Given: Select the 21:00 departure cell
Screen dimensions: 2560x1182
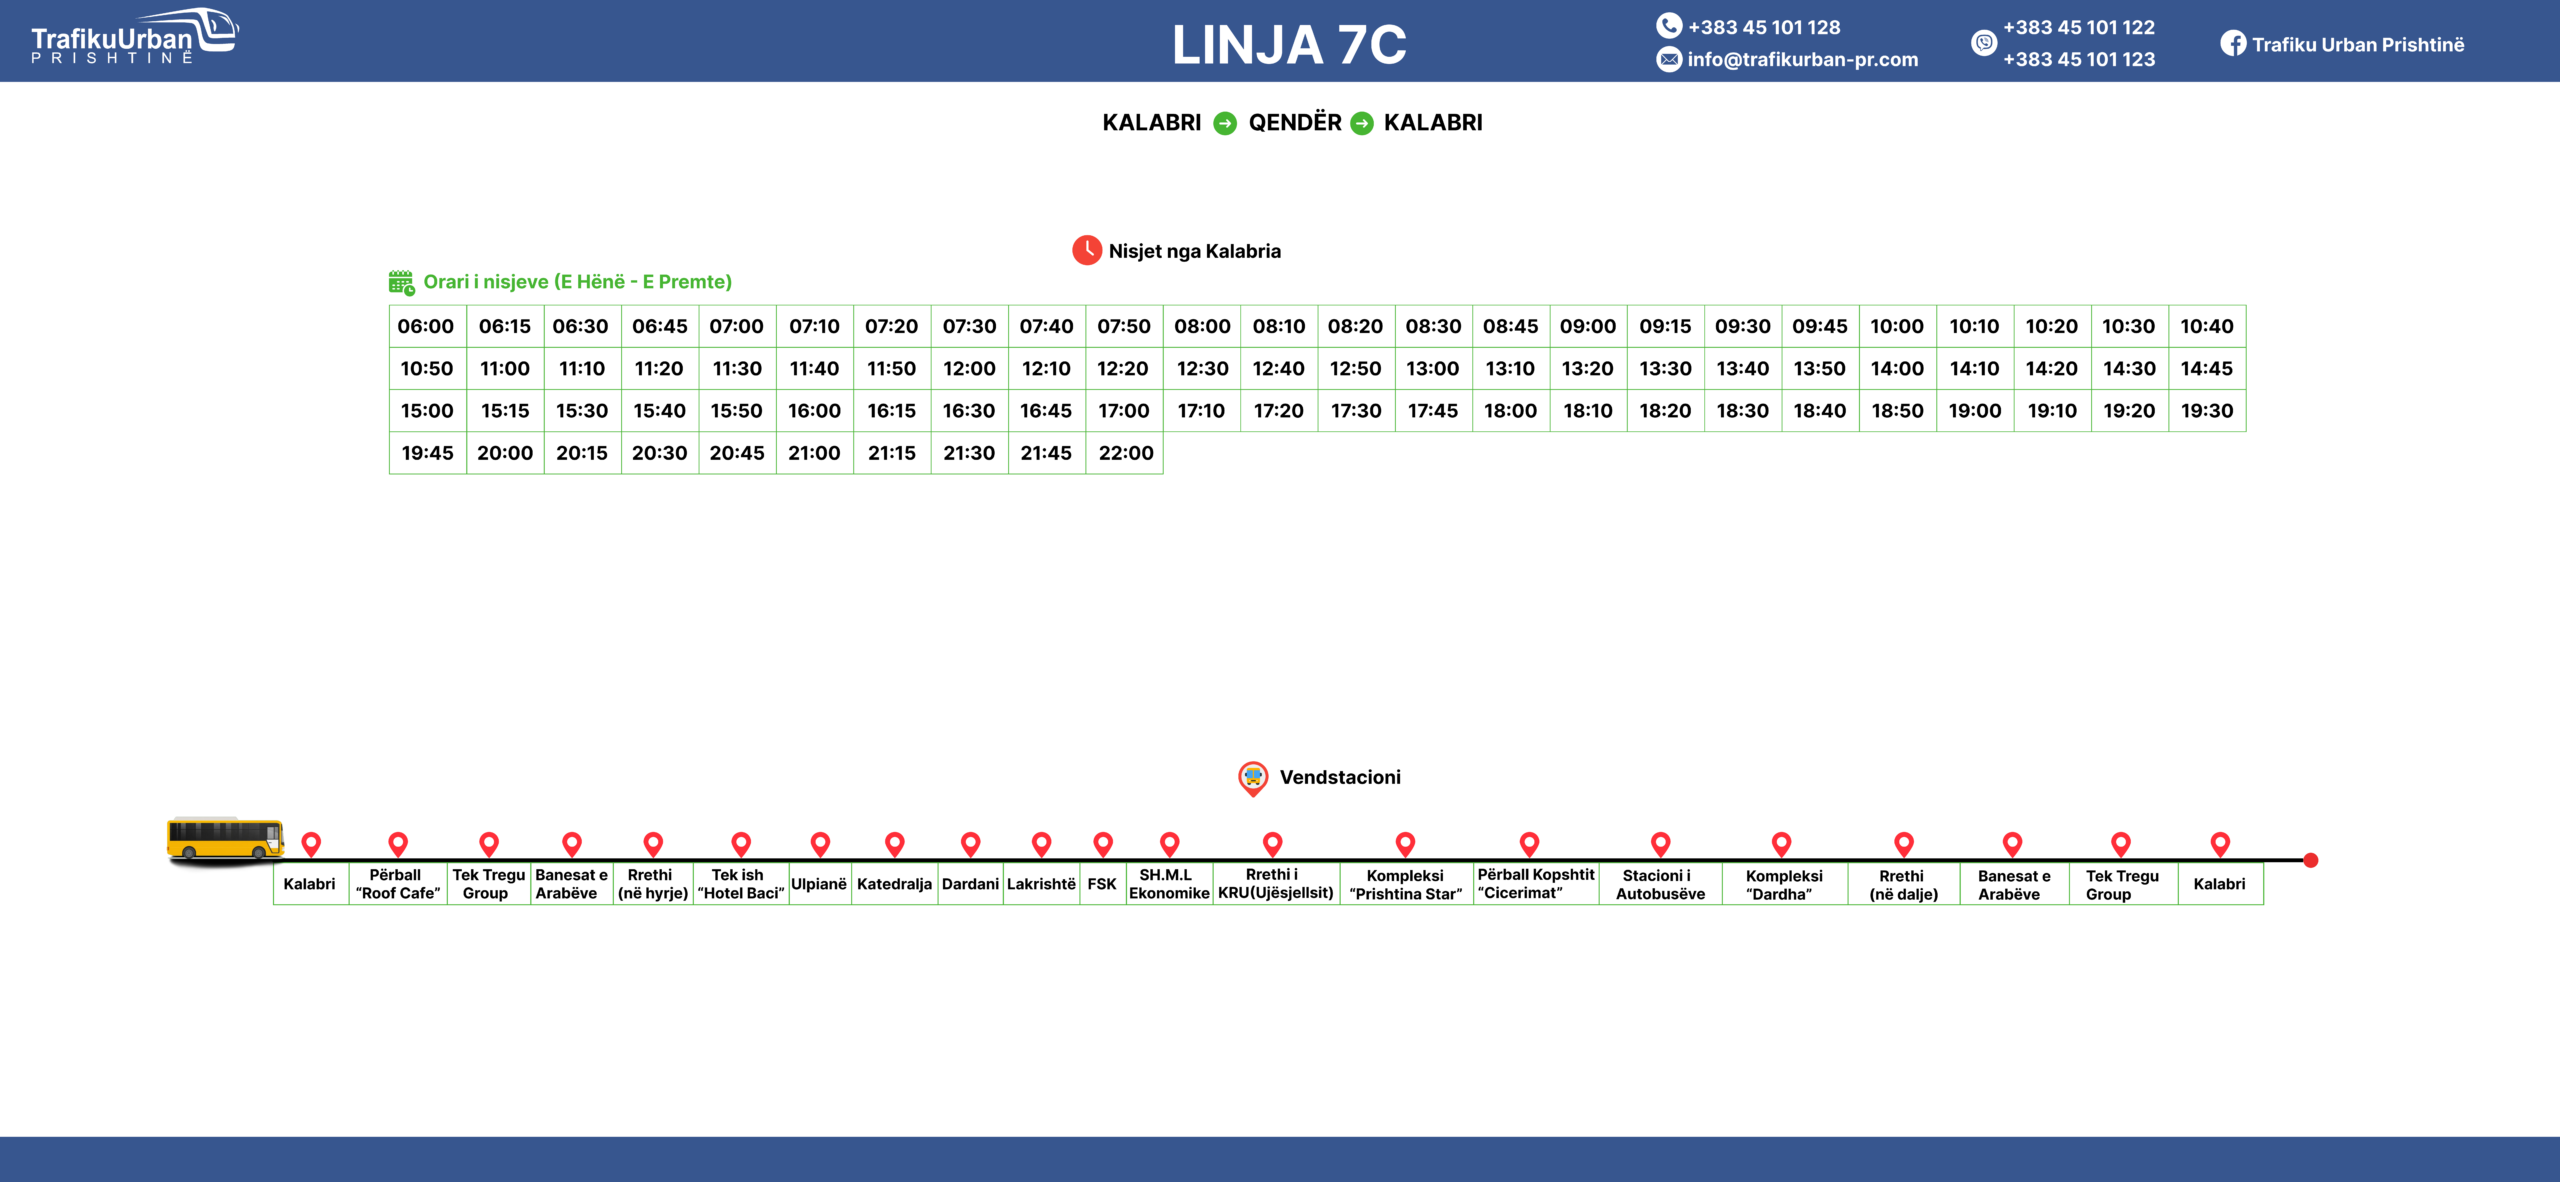Looking at the screenshot, I should pos(814,453).
